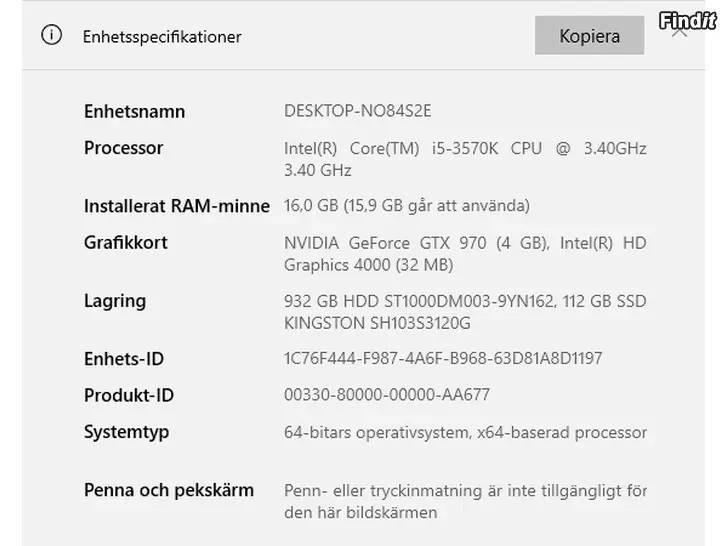
Task: Click the Findit watermark logo
Action: coord(687,21)
